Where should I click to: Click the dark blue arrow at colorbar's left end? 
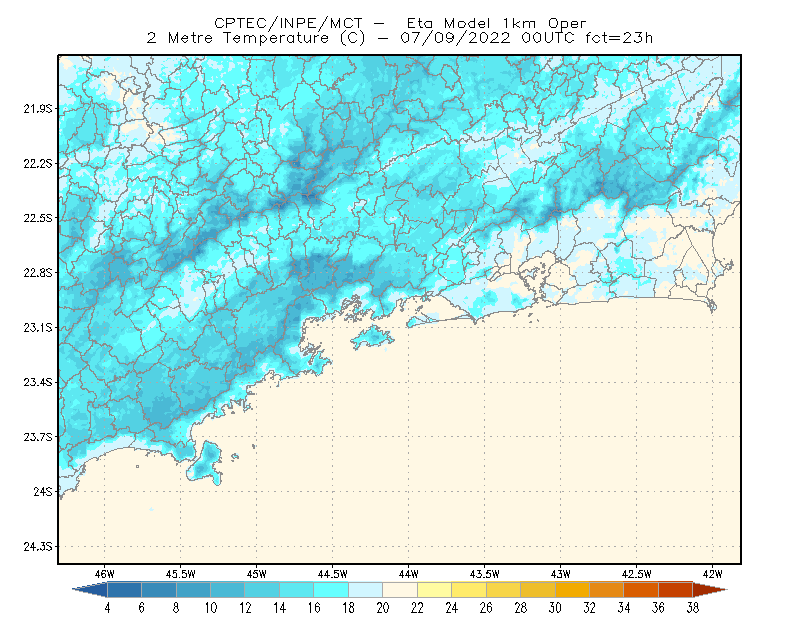(91, 590)
